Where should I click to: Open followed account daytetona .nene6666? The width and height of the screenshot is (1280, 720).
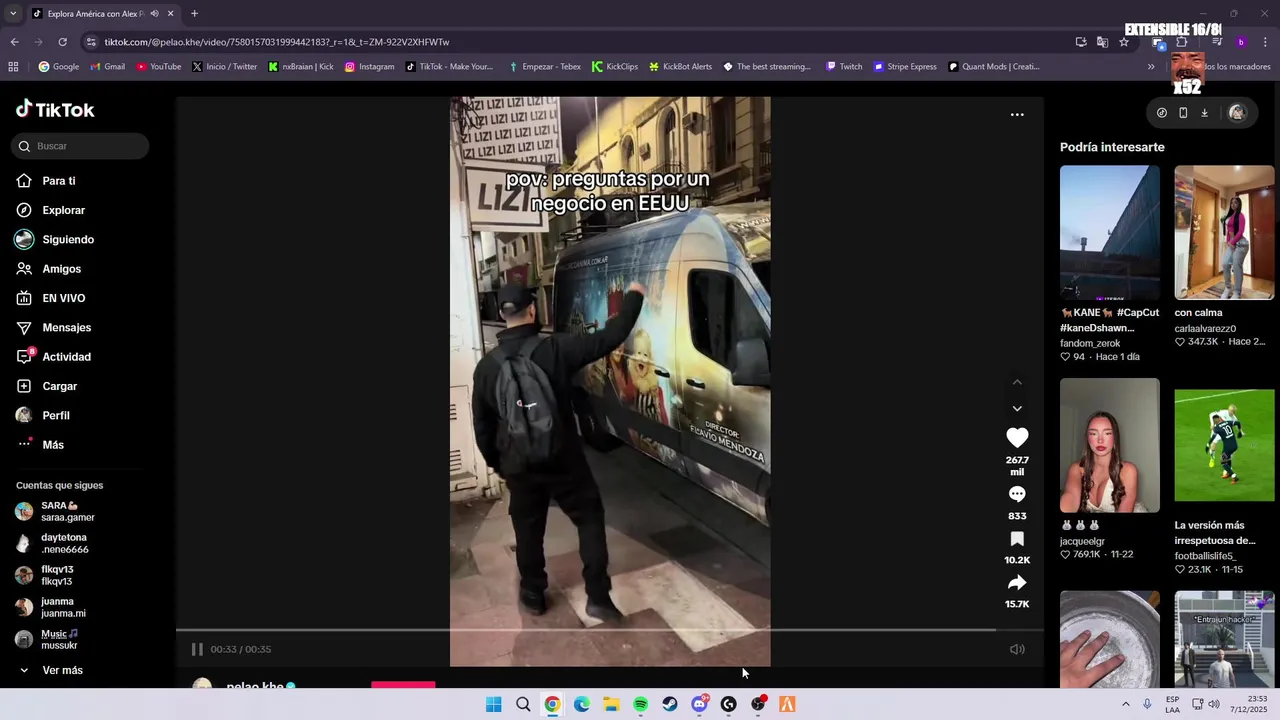pyautogui.click(x=52, y=543)
